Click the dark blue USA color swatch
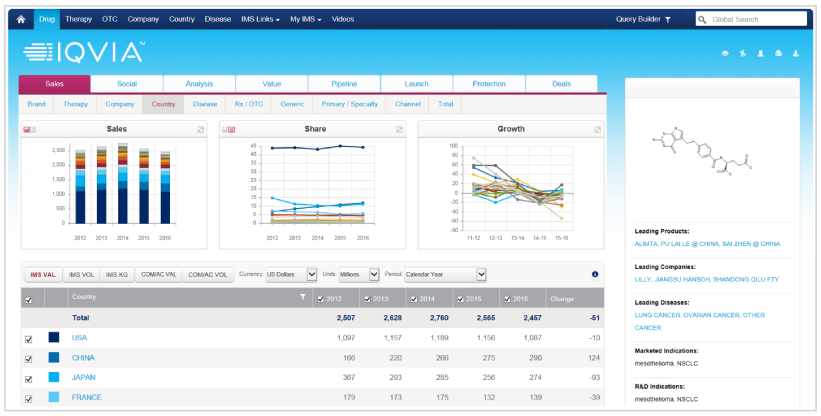This screenshot has width=821, height=416. coord(54,339)
